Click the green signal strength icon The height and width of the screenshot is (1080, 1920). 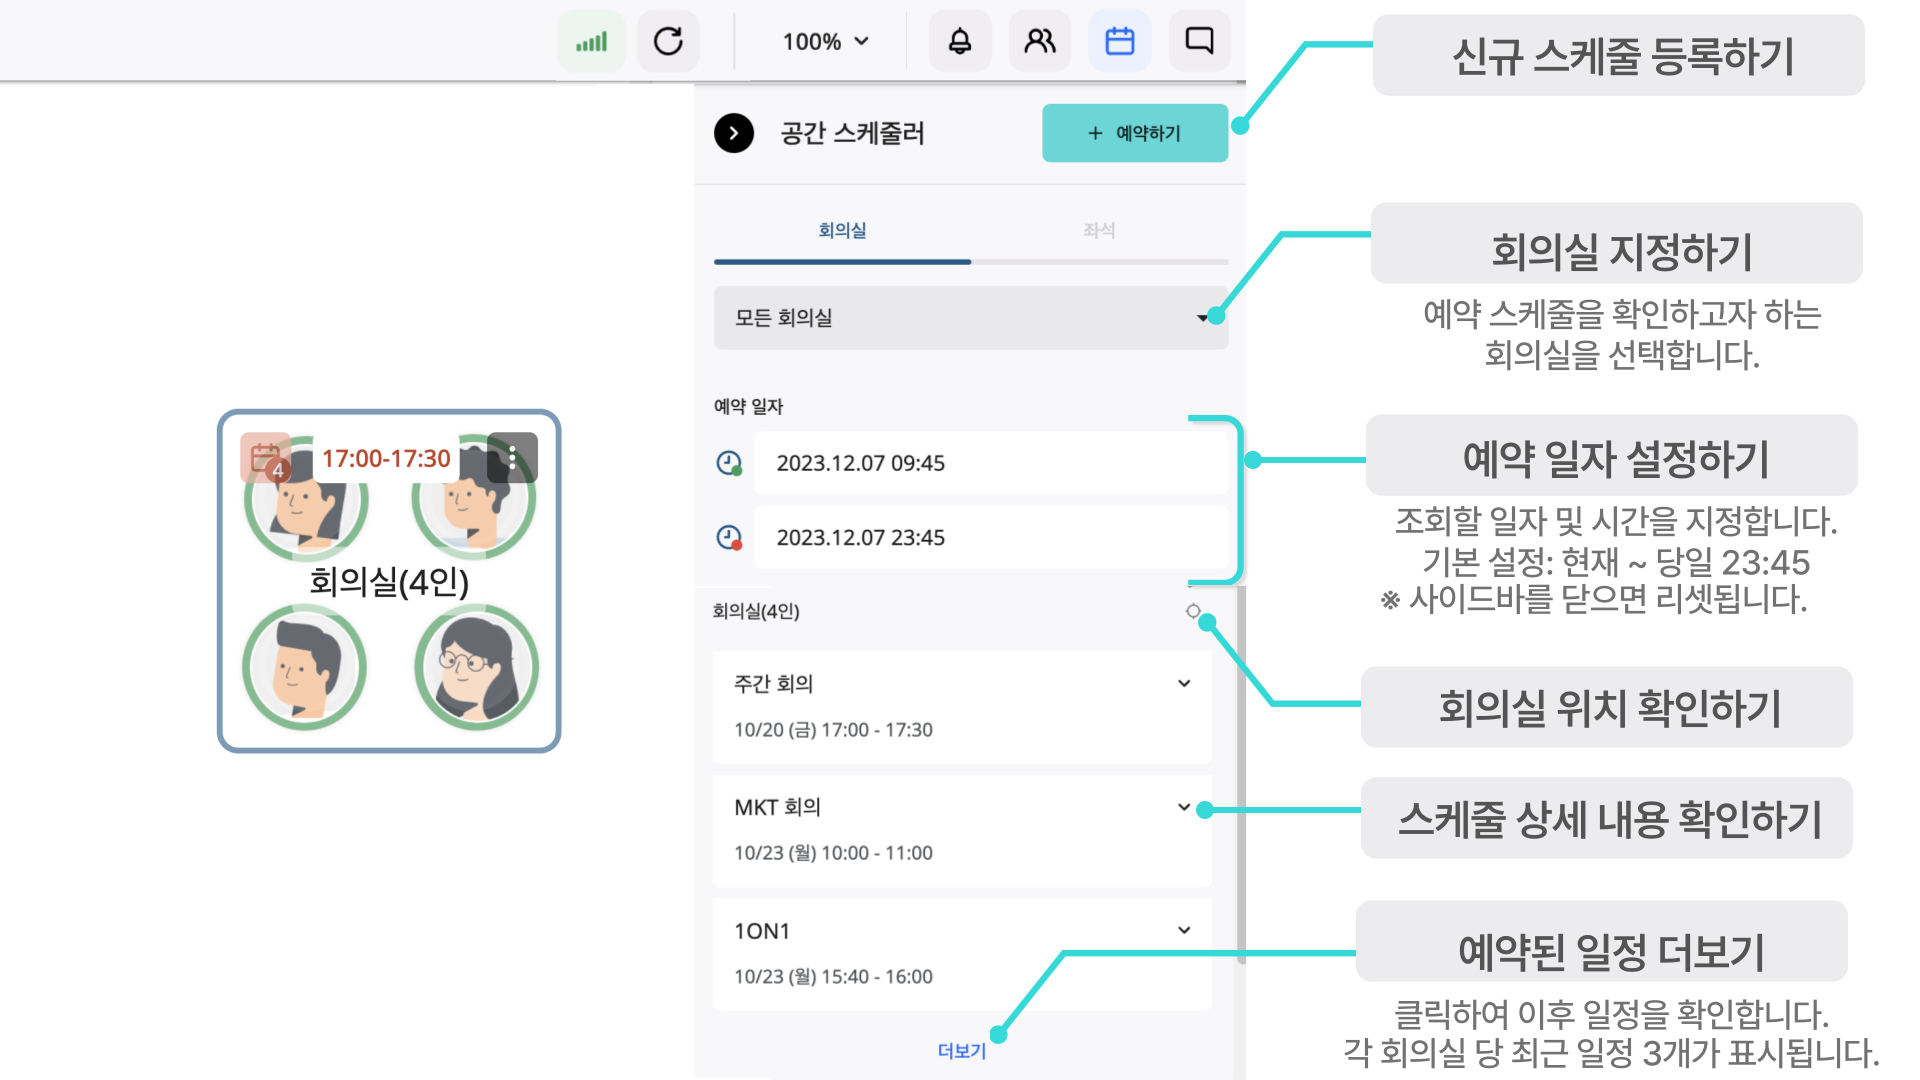[591, 41]
